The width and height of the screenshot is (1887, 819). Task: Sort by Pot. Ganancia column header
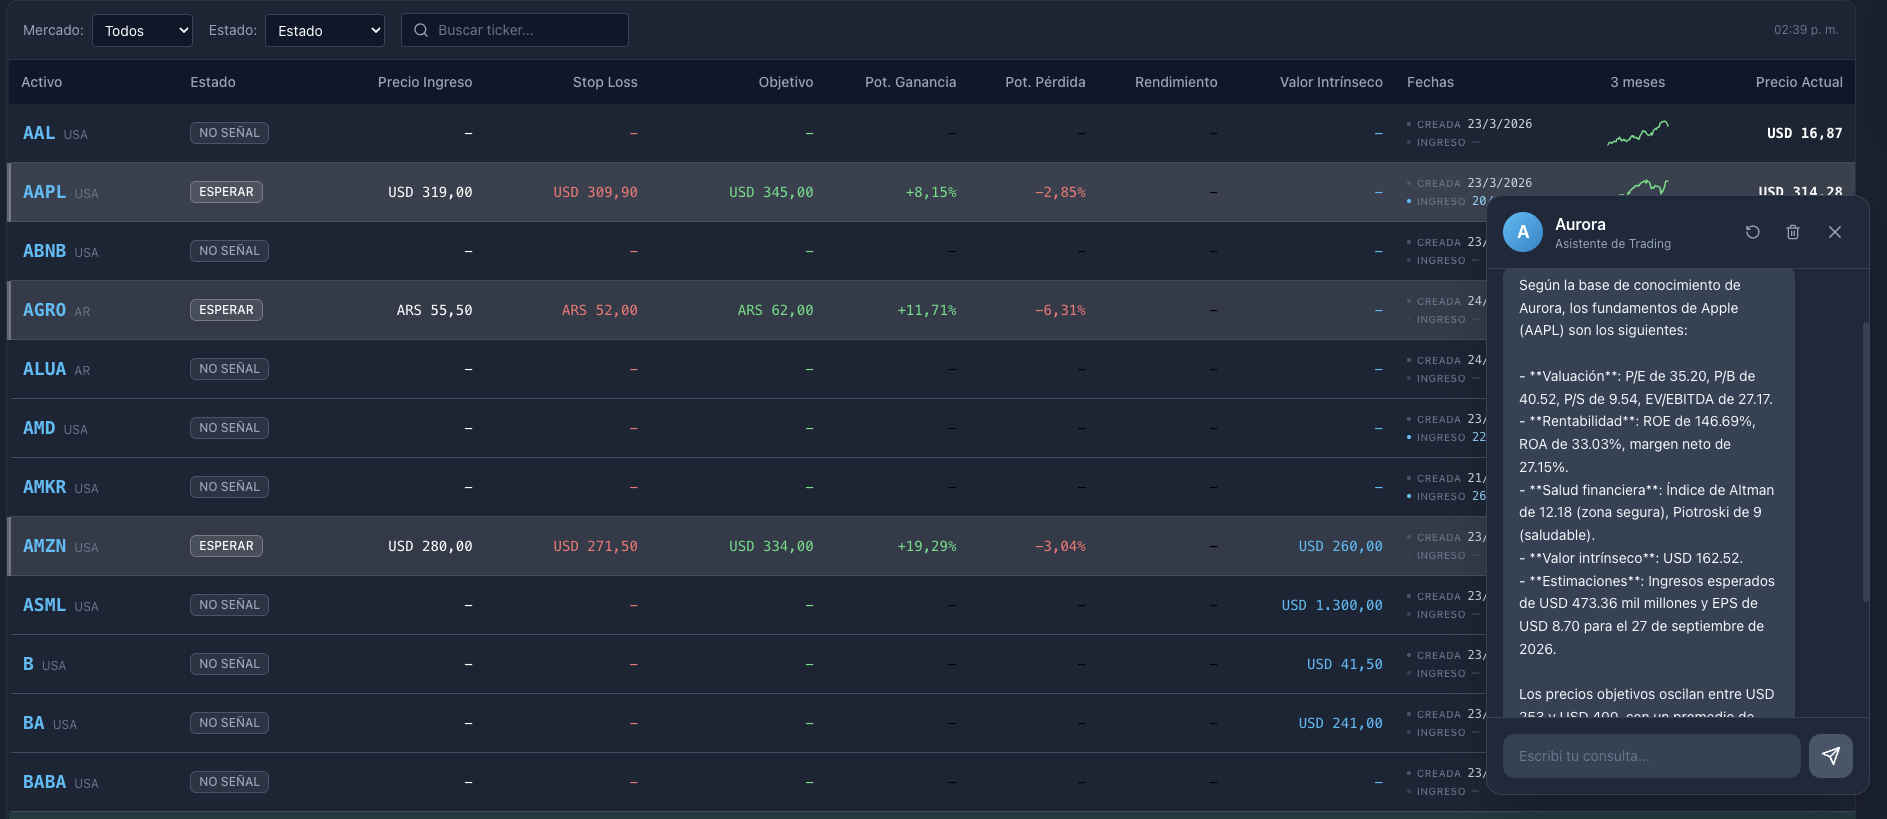click(911, 82)
